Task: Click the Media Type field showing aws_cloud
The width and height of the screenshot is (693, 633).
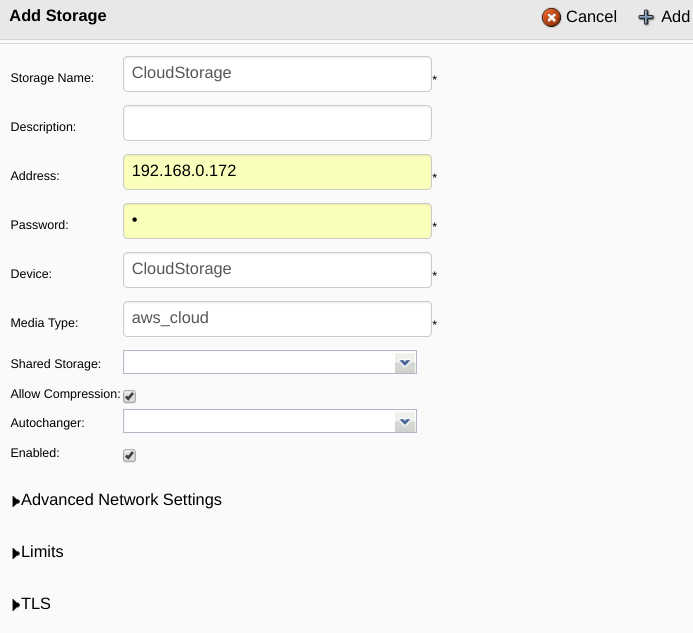Action: (277, 319)
